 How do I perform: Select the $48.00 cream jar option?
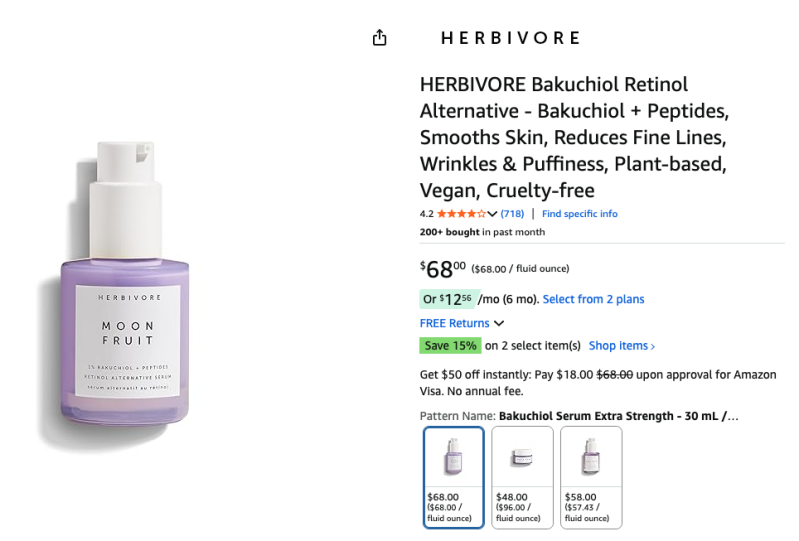coord(522,477)
